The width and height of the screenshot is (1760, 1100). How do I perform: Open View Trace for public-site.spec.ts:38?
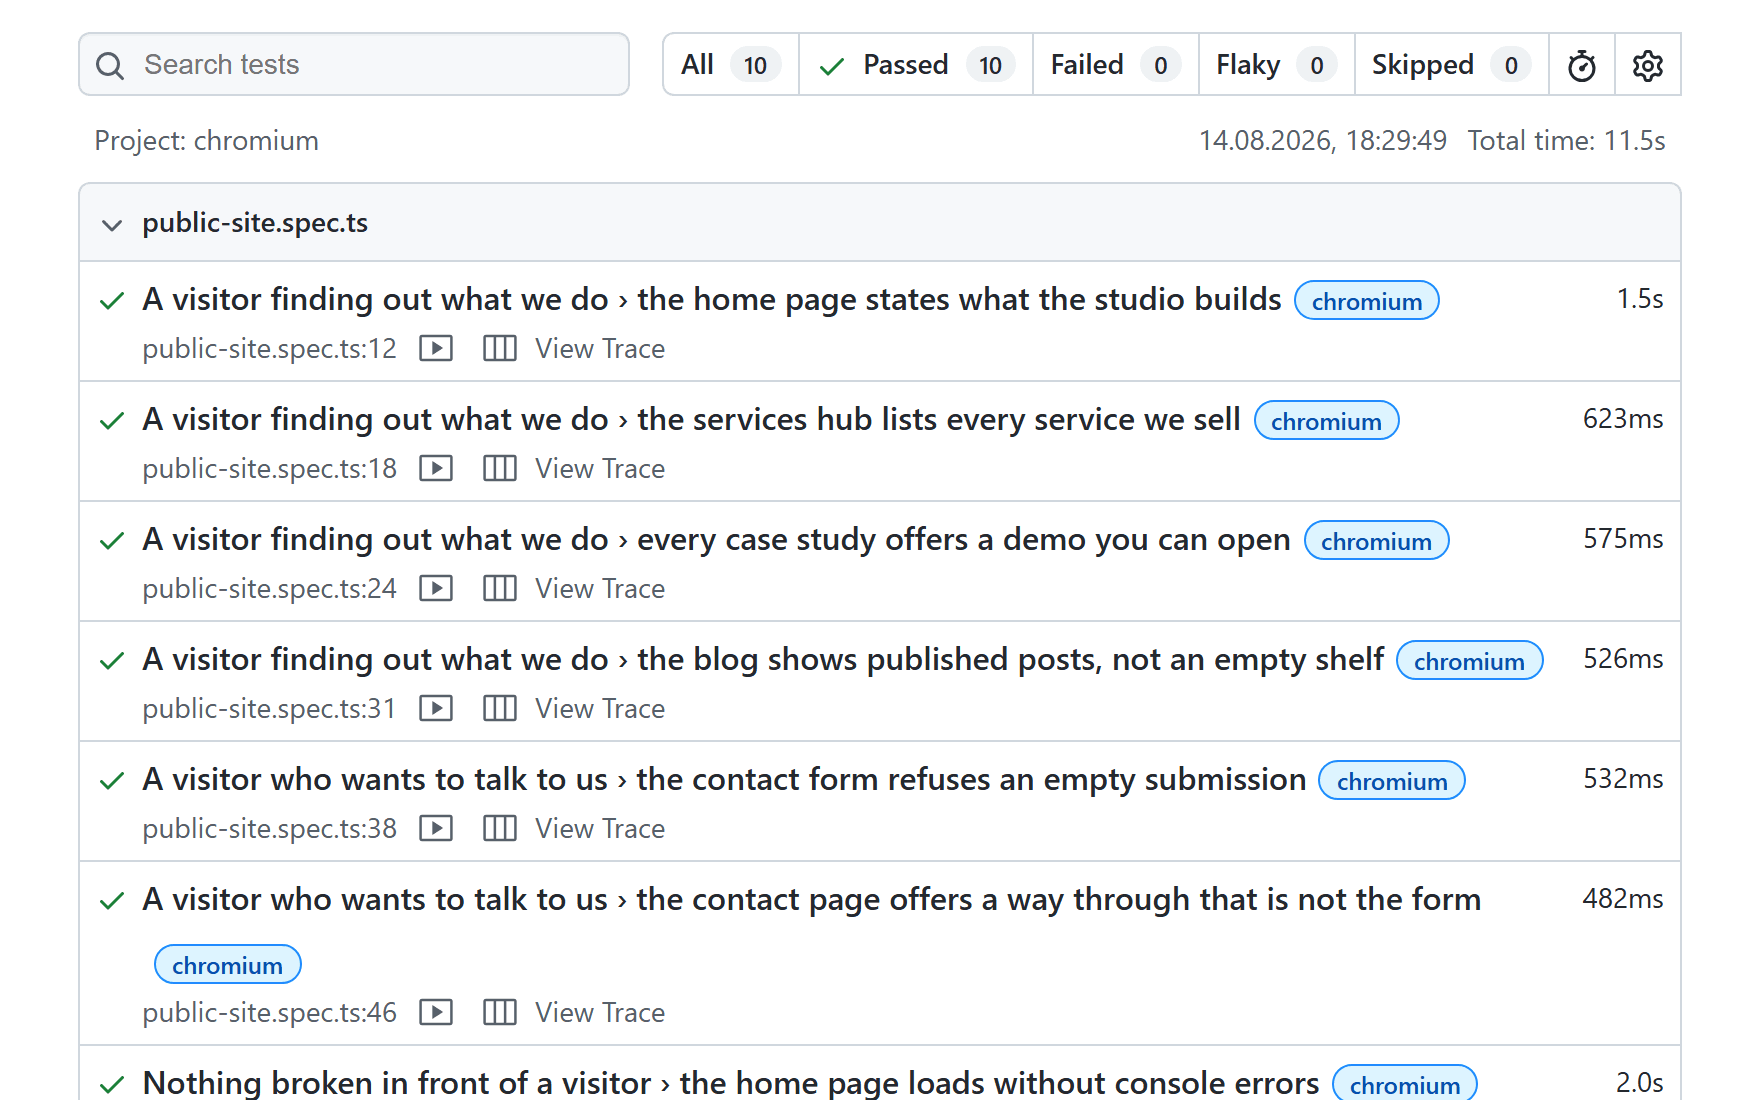(x=600, y=829)
